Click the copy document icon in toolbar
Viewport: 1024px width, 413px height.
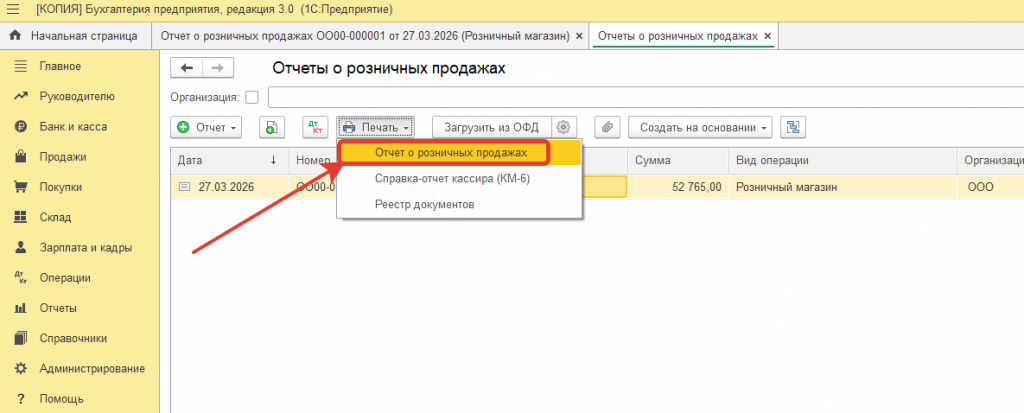[272, 127]
